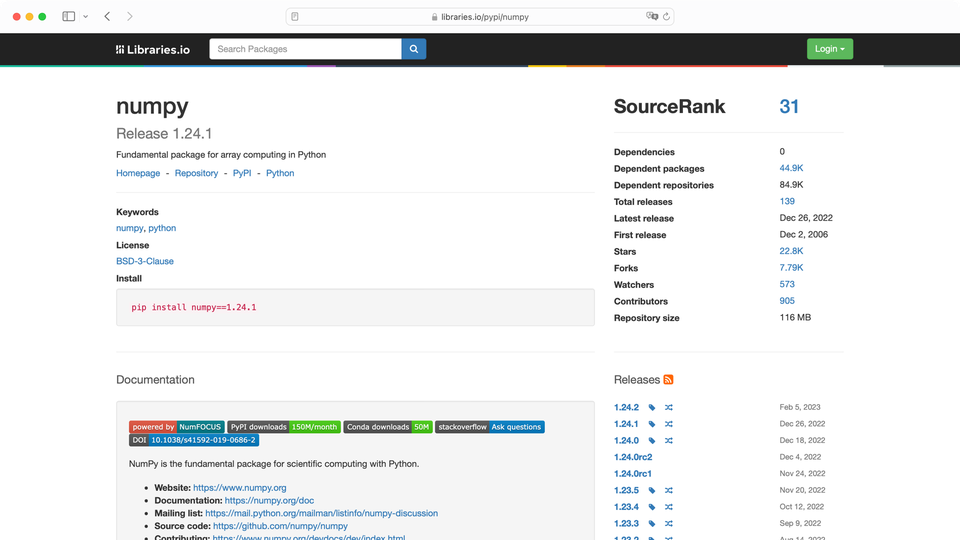
Task: Open release 1.24.1 link
Action: point(626,424)
